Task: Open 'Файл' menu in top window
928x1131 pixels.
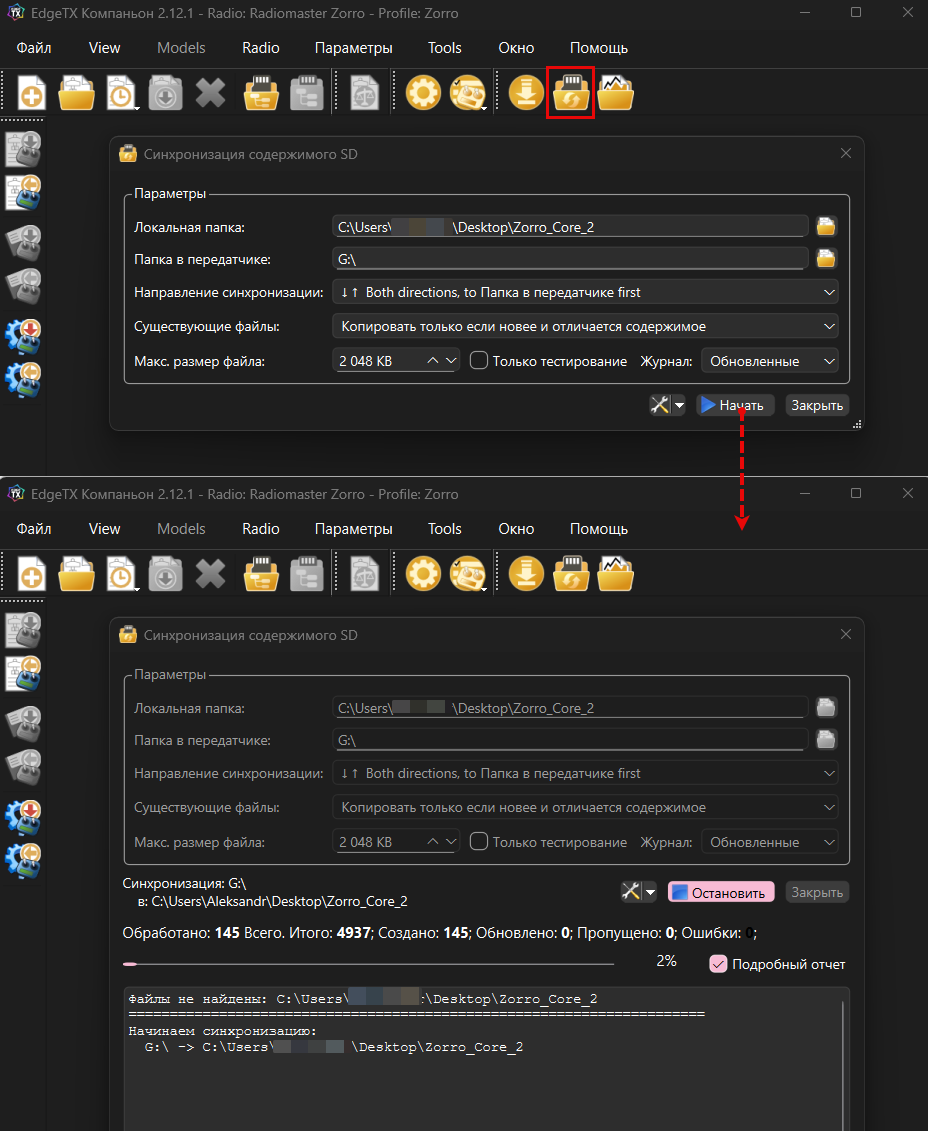Action: click(x=34, y=48)
